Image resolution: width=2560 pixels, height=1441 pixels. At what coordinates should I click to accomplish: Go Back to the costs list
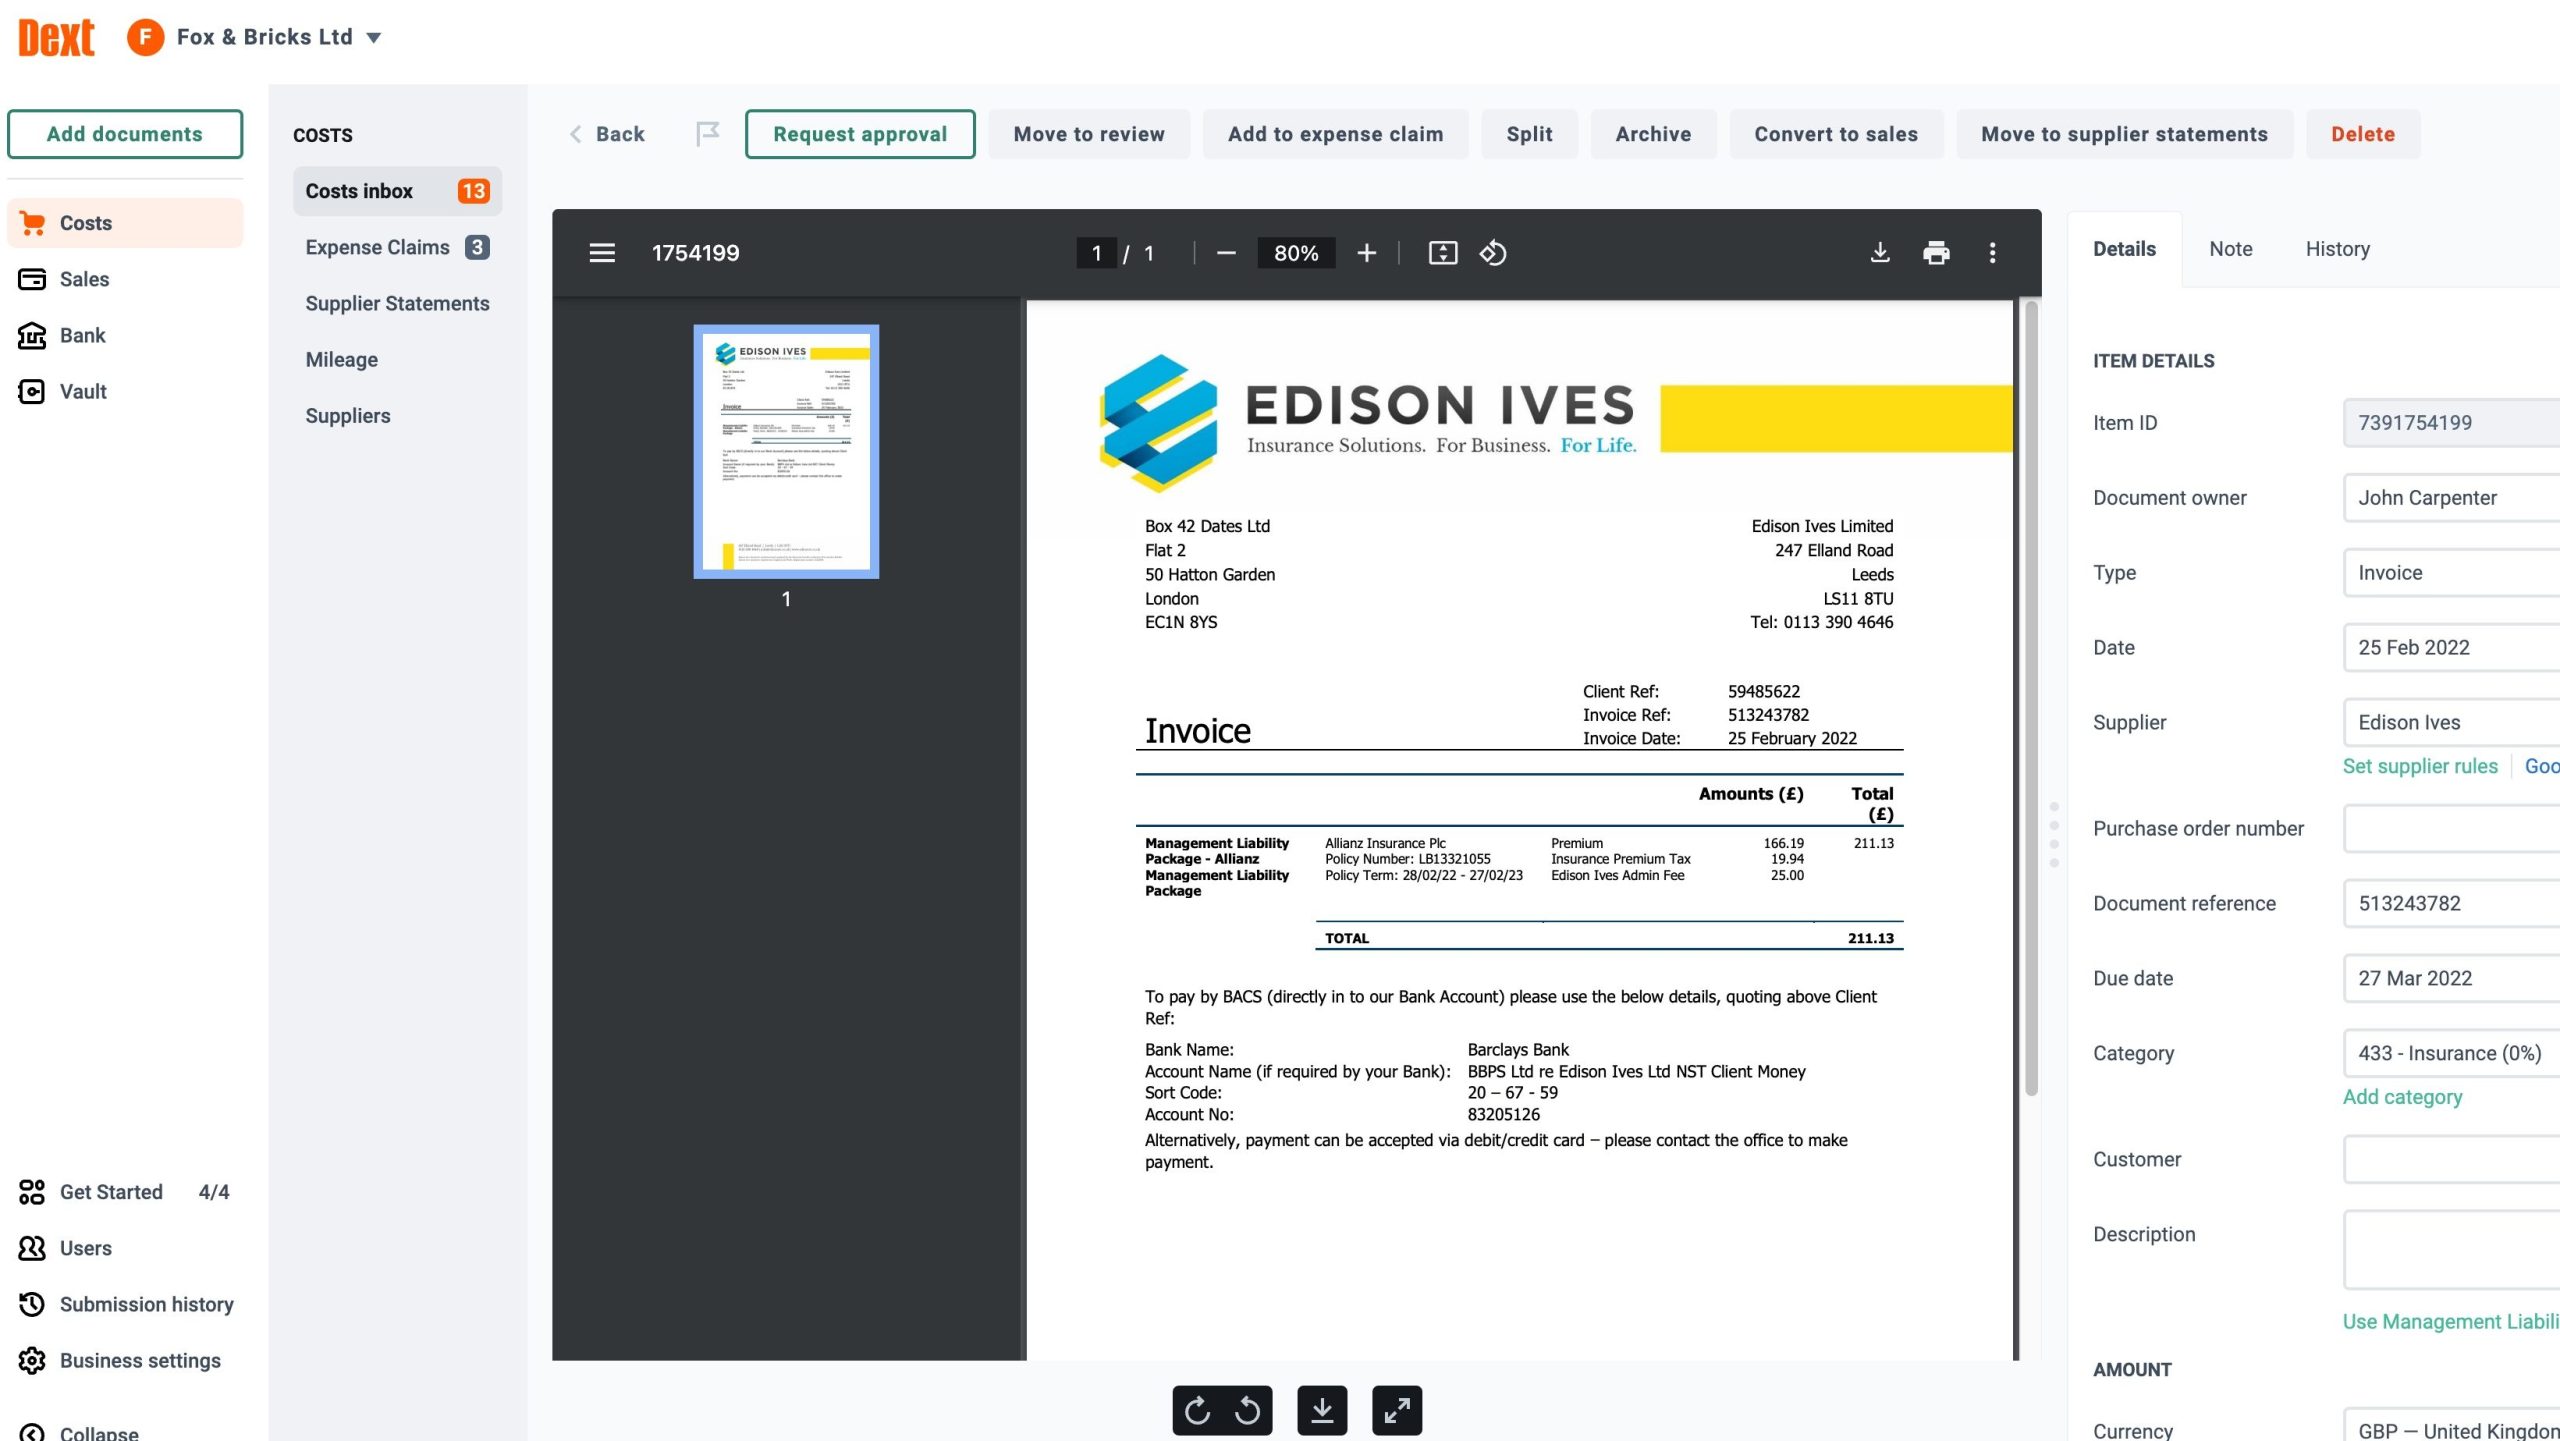607,134
